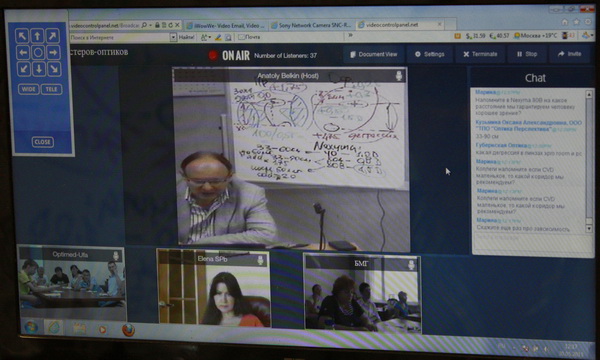Zoom camera in with TELE button

52,89
